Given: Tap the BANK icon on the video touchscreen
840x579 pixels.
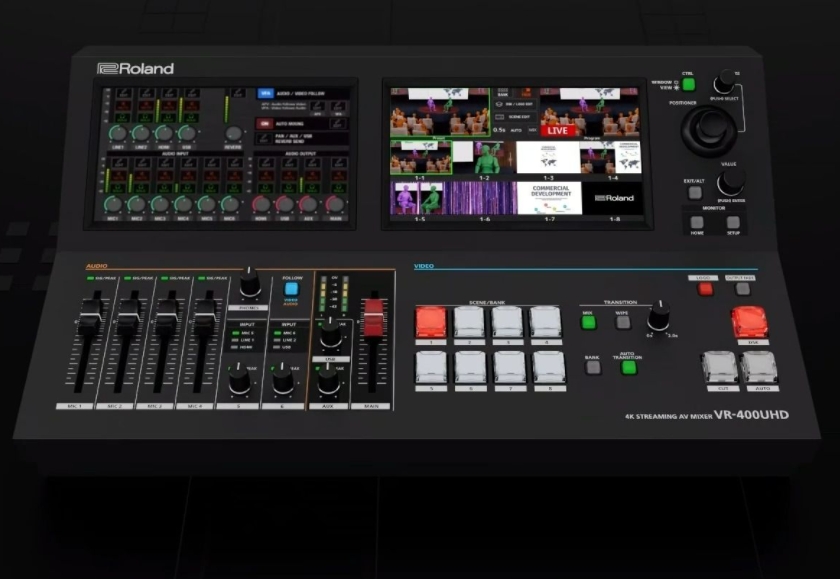Looking at the screenshot, I should [503, 93].
